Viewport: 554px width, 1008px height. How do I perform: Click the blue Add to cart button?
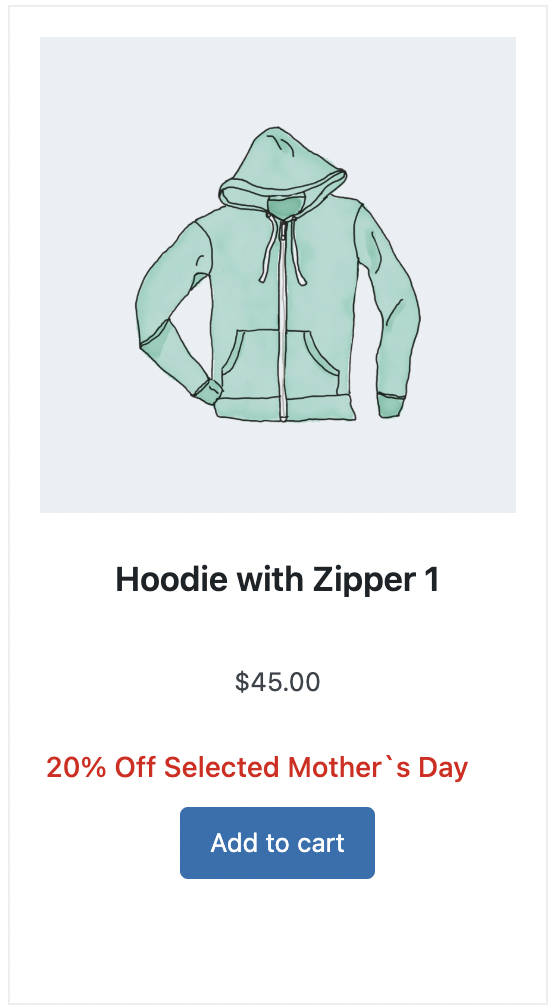coord(277,842)
